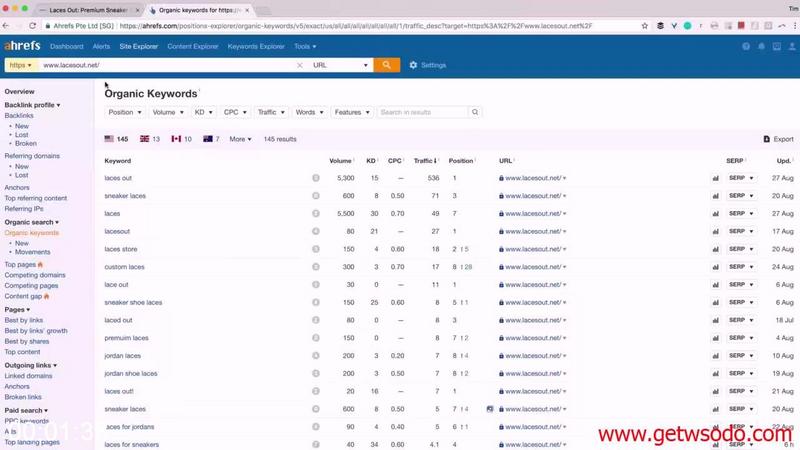800x450 pixels.
Task: Select the Canada flag 10 results
Action: tap(182, 139)
